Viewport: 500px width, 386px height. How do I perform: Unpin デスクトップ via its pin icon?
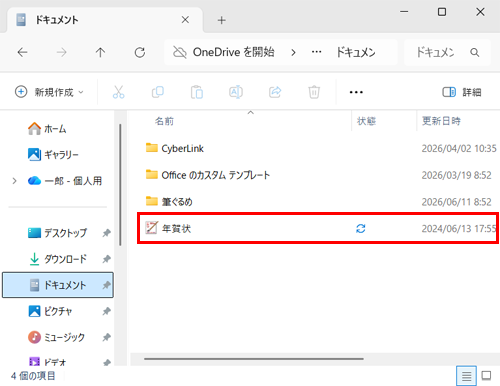tap(106, 233)
